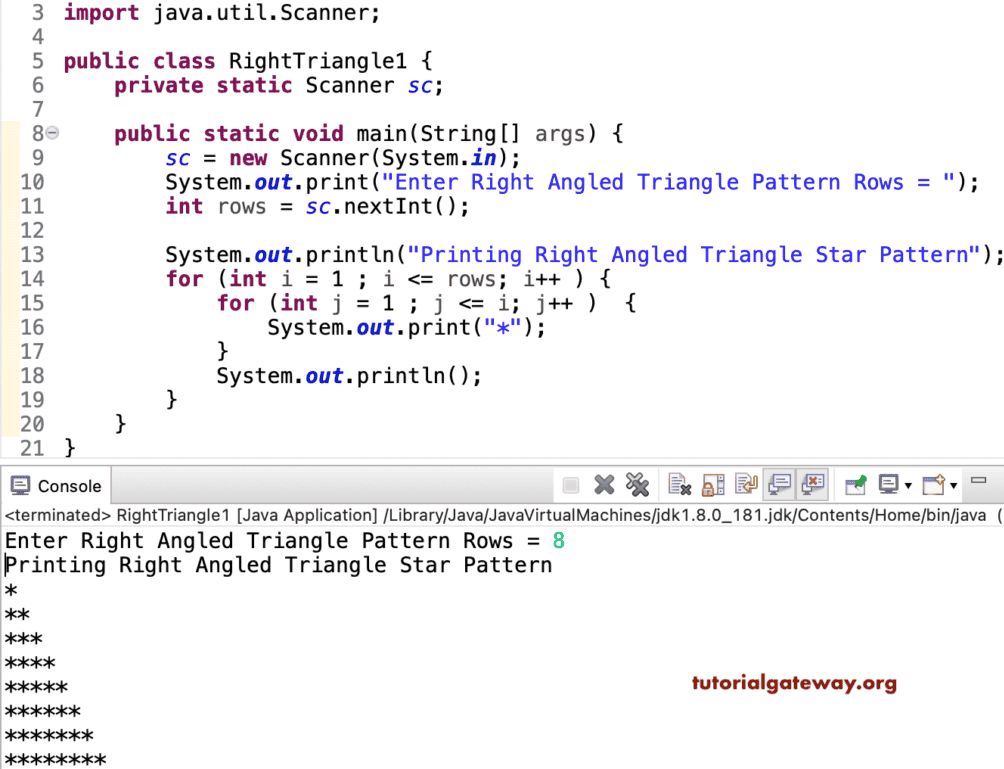Select the Display Selected Console icon
Image resolution: width=1004 pixels, height=769 pixels.
click(889, 484)
